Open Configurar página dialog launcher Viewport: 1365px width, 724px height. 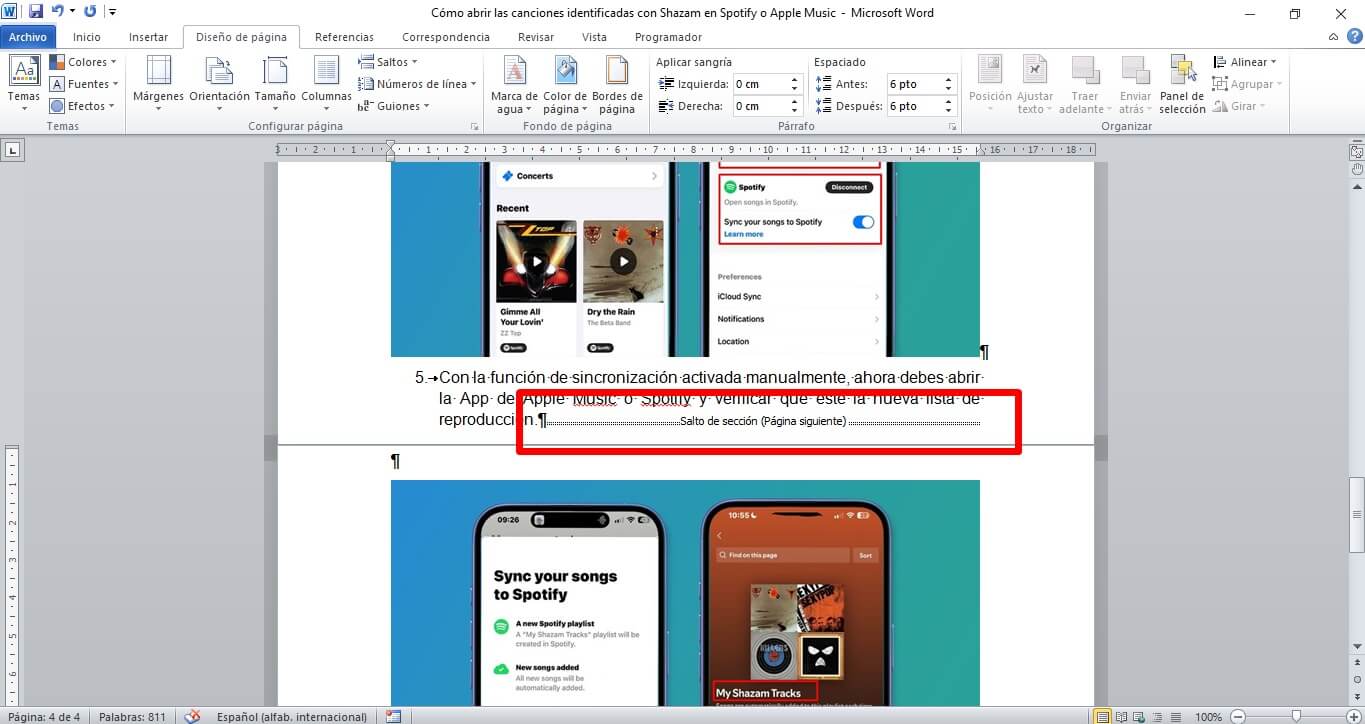coord(474,127)
